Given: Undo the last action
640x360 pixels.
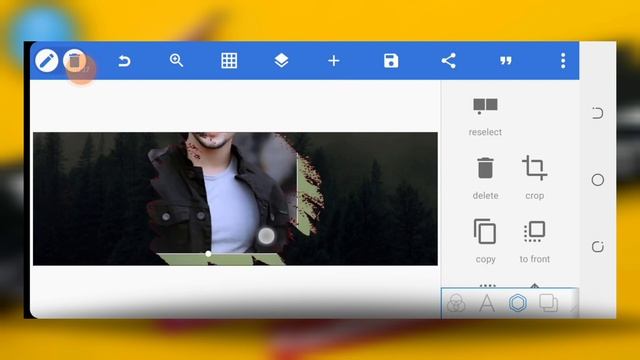Looking at the screenshot, I should click(x=124, y=61).
